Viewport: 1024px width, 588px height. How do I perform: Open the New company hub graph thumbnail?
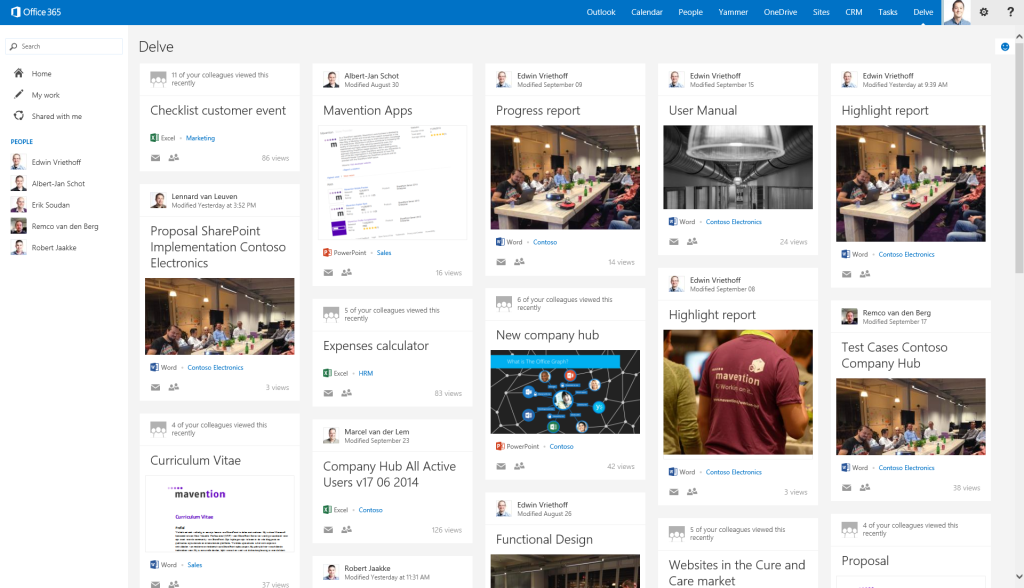tap(565, 392)
